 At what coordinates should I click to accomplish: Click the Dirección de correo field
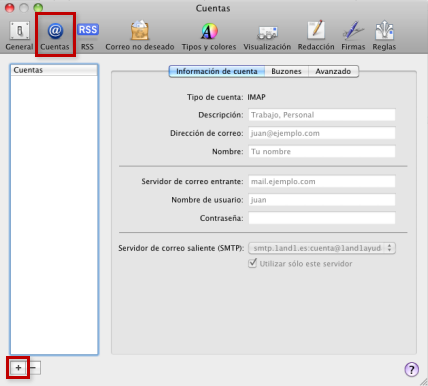click(x=322, y=133)
